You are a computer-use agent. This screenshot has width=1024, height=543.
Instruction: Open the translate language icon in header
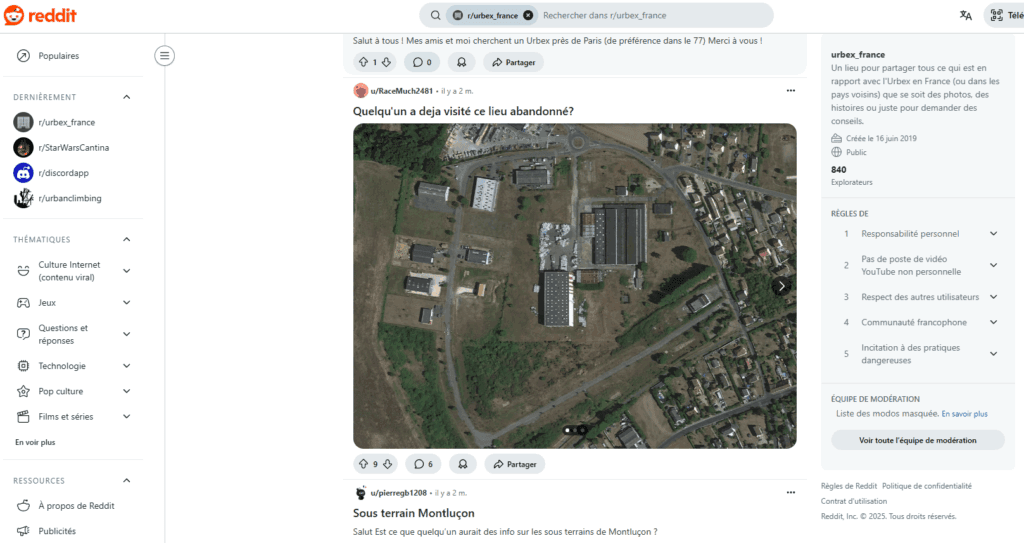pyautogui.click(x=965, y=15)
